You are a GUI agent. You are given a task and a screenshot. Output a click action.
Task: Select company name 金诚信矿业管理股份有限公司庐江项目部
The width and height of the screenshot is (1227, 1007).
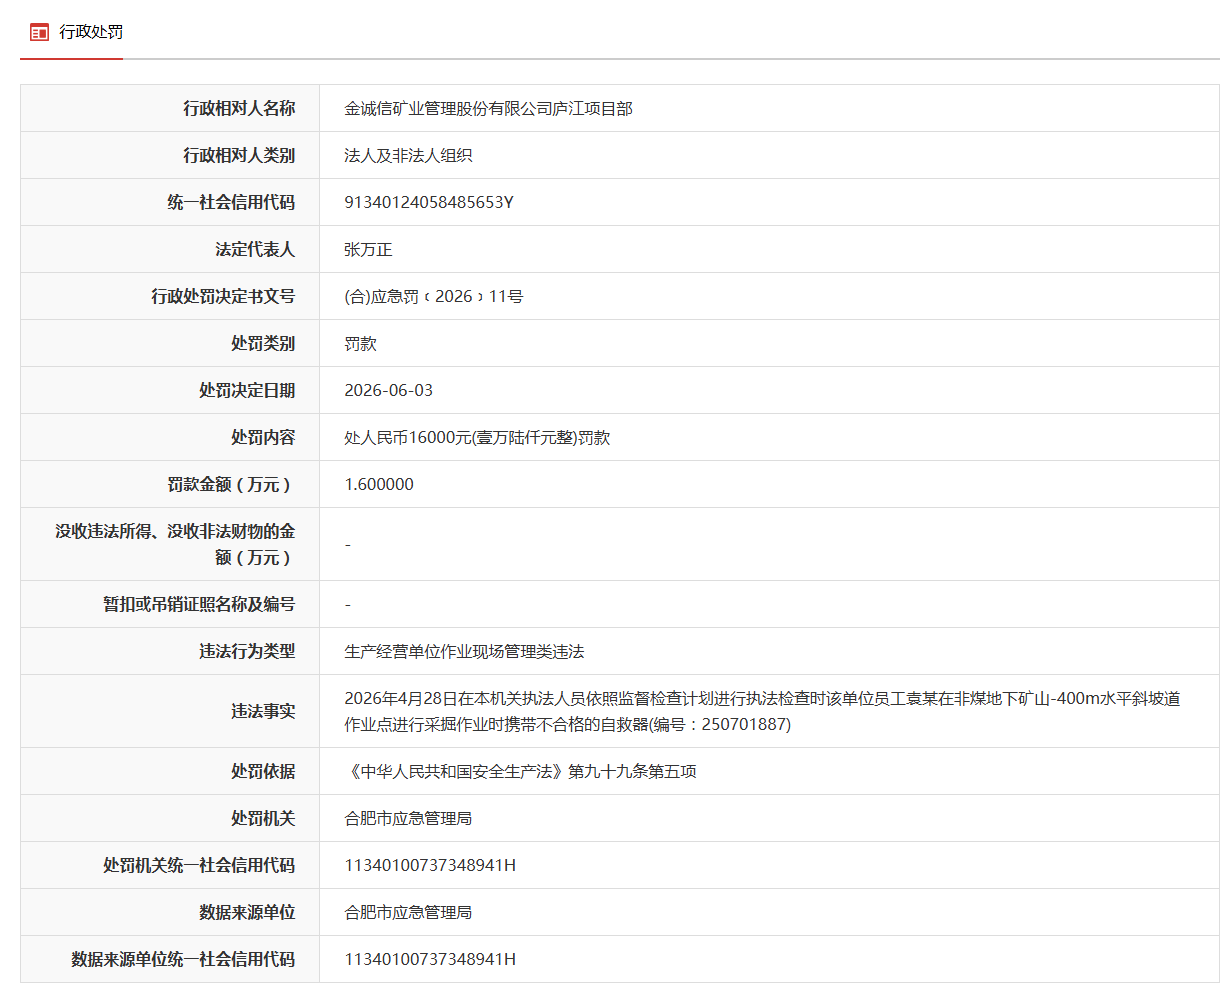pyautogui.click(x=488, y=109)
